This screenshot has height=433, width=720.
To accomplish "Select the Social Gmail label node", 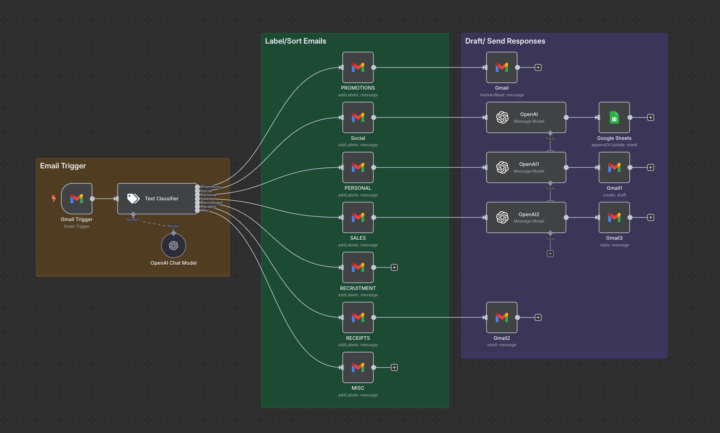I will pyautogui.click(x=358, y=118).
